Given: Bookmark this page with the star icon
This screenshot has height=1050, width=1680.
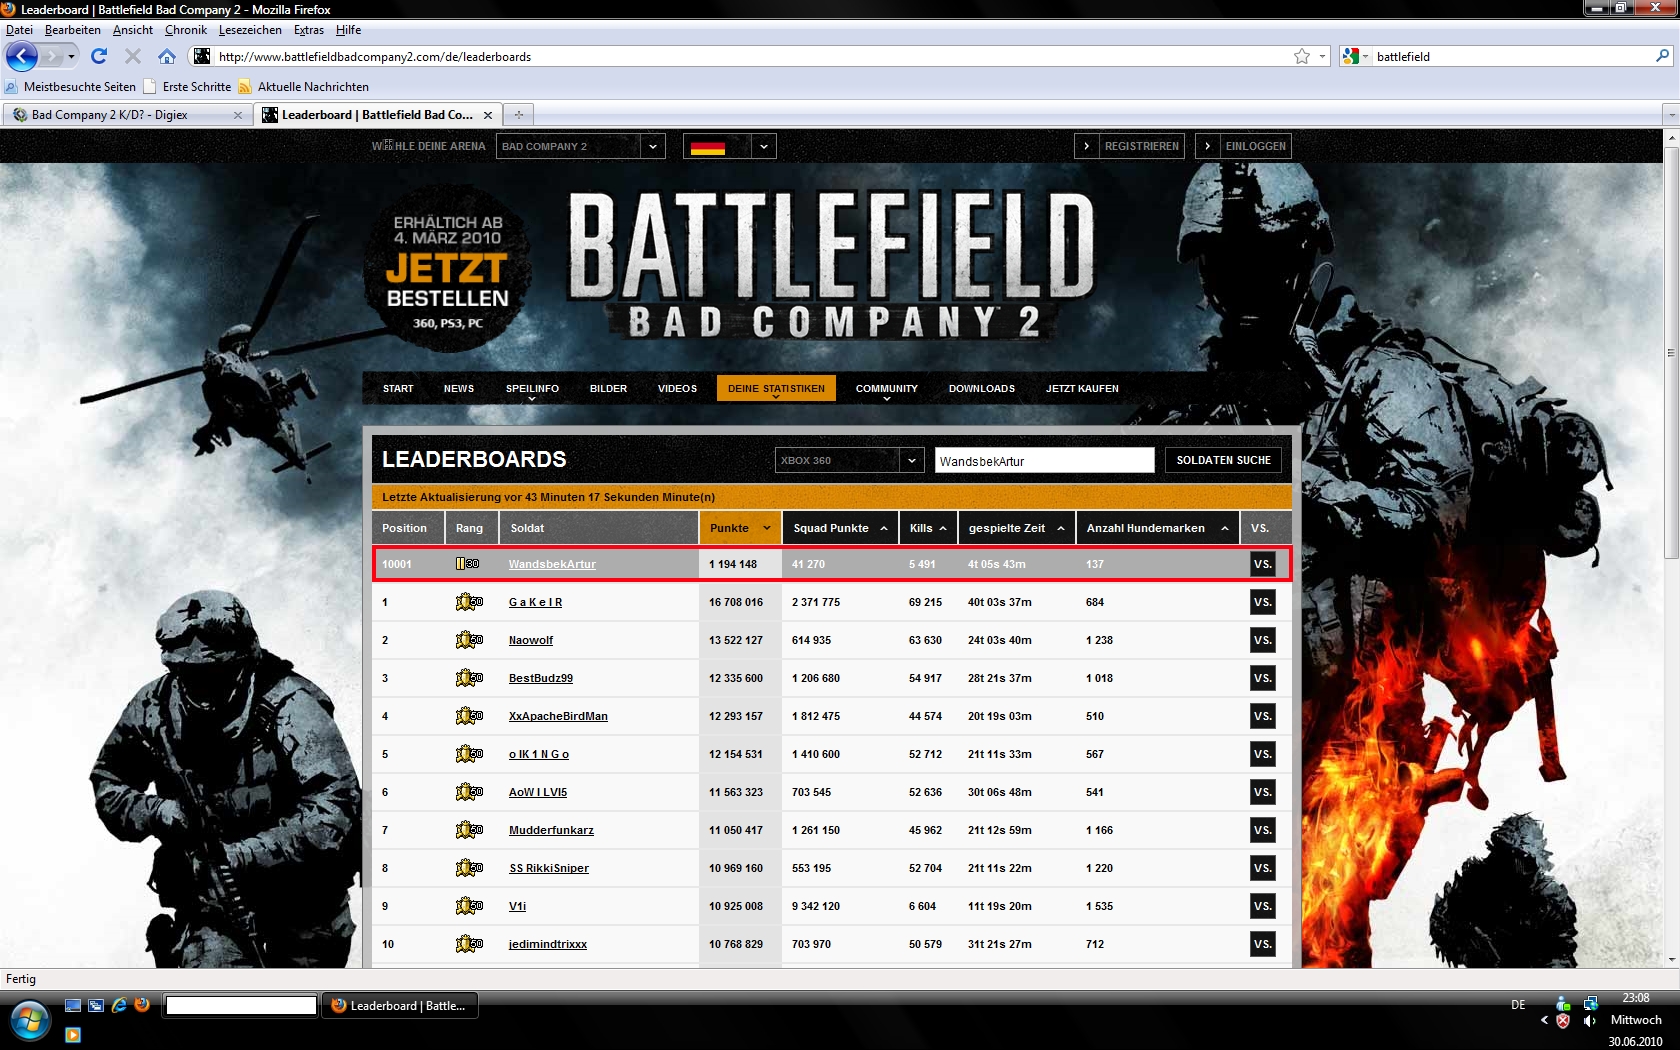Looking at the screenshot, I should (1302, 56).
